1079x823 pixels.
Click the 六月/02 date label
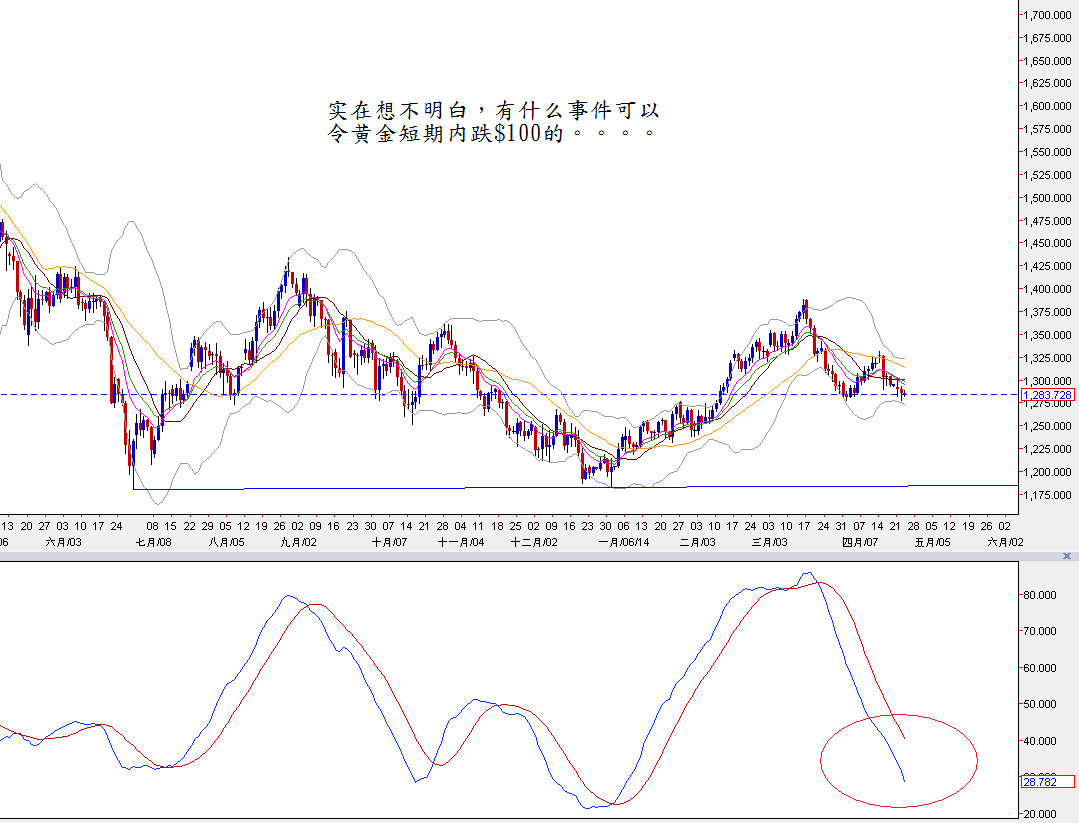pos(1005,542)
